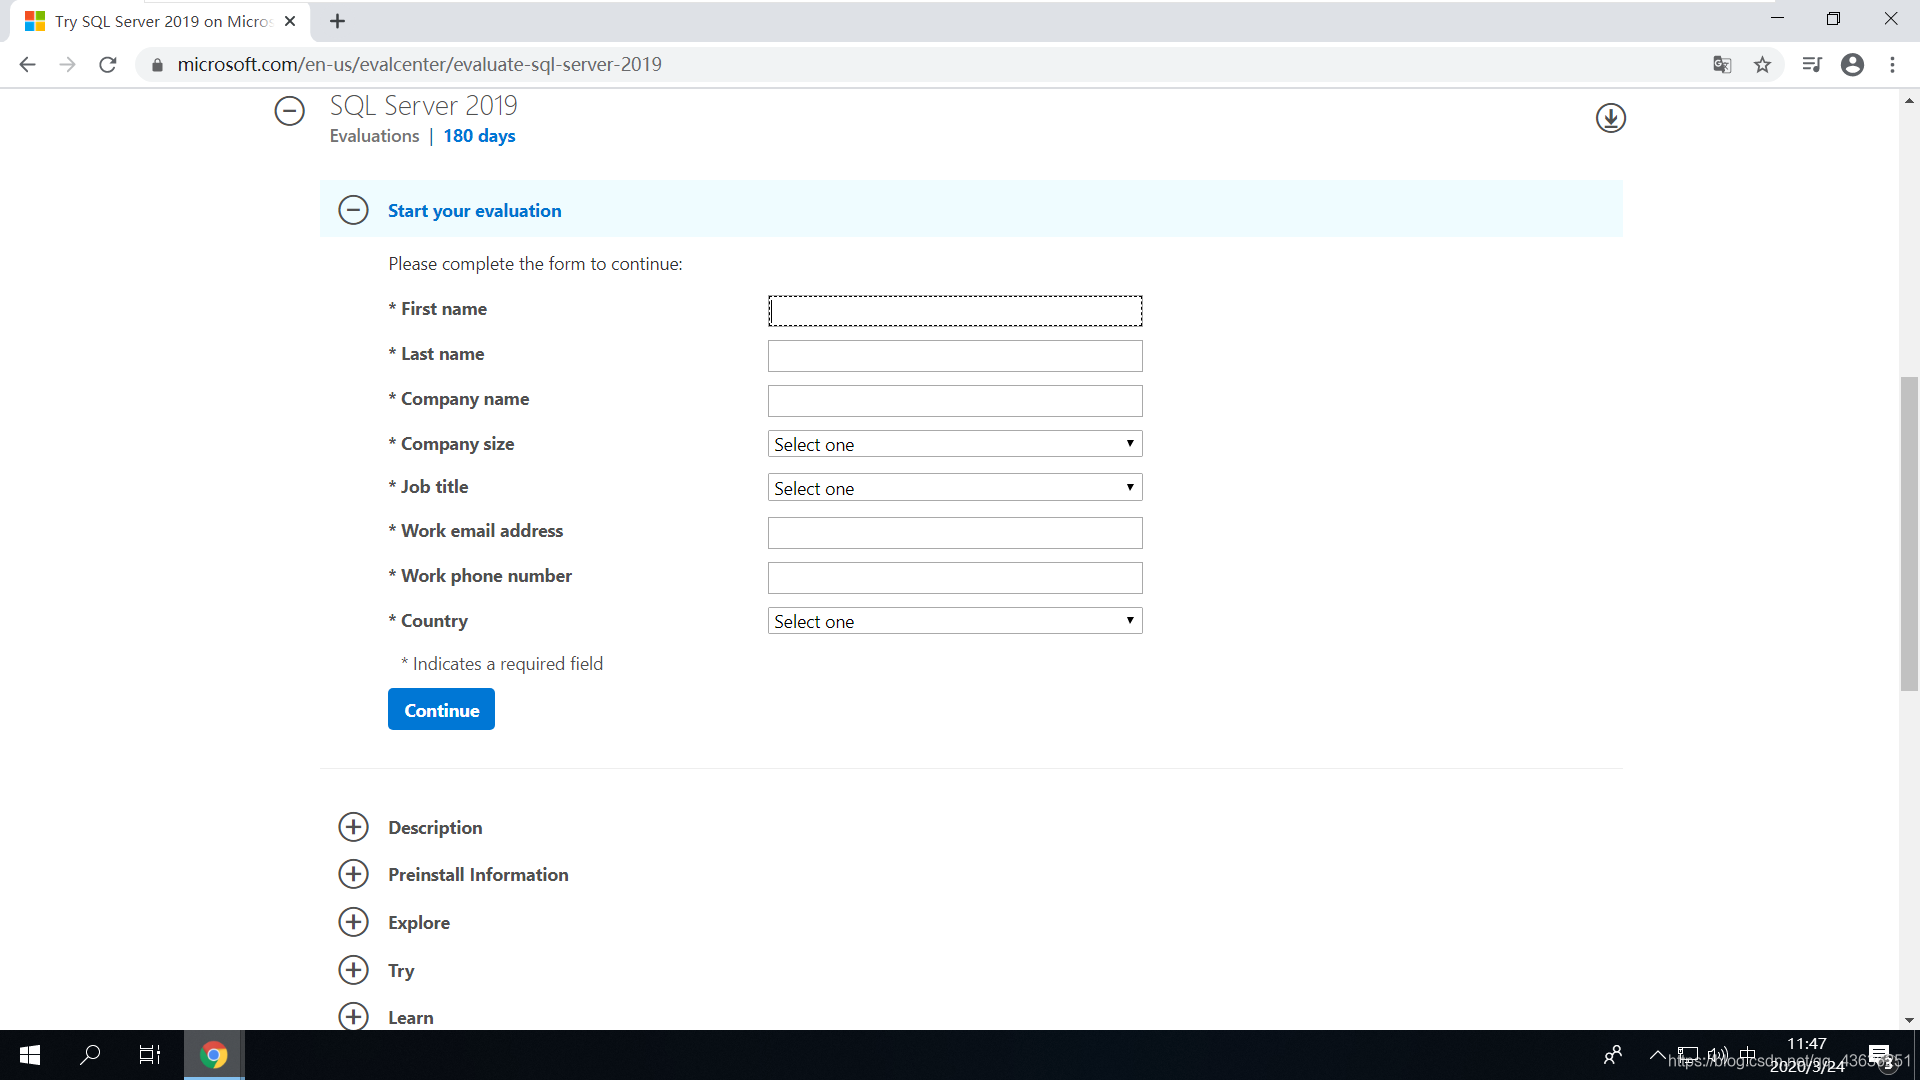Viewport: 1920px width, 1080px height.
Task: Expand the Preinstall Information section
Action: (x=353, y=874)
